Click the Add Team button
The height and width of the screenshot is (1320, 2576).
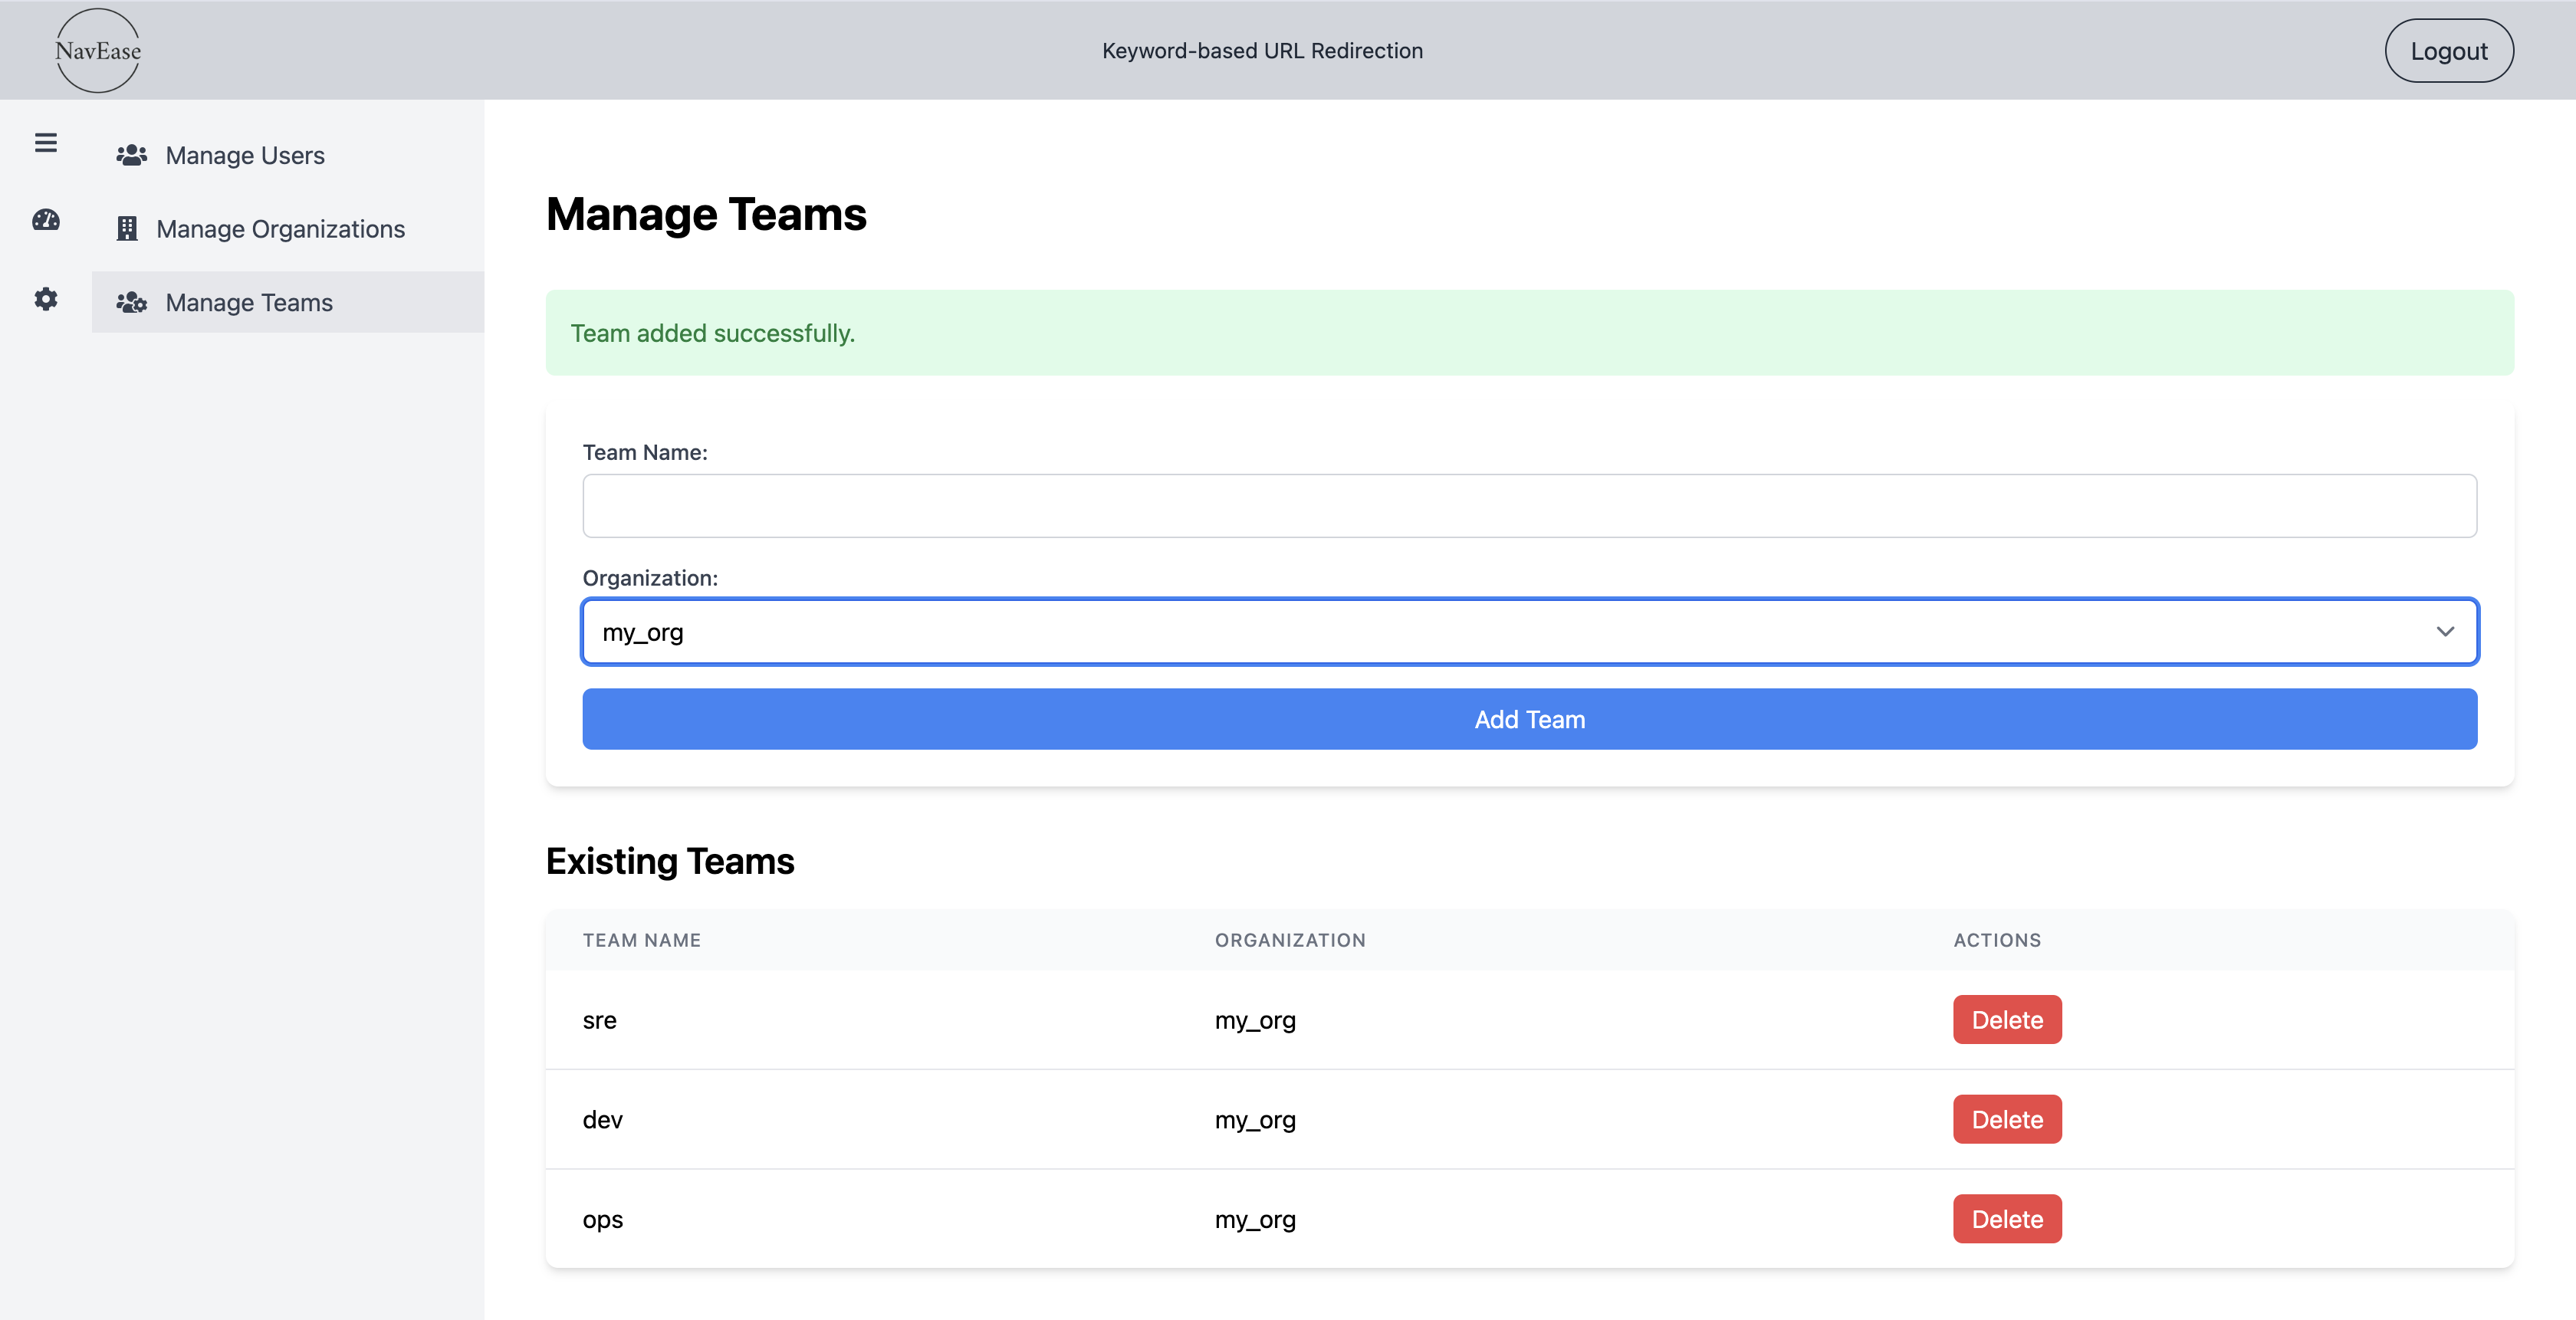coord(1529,719)
